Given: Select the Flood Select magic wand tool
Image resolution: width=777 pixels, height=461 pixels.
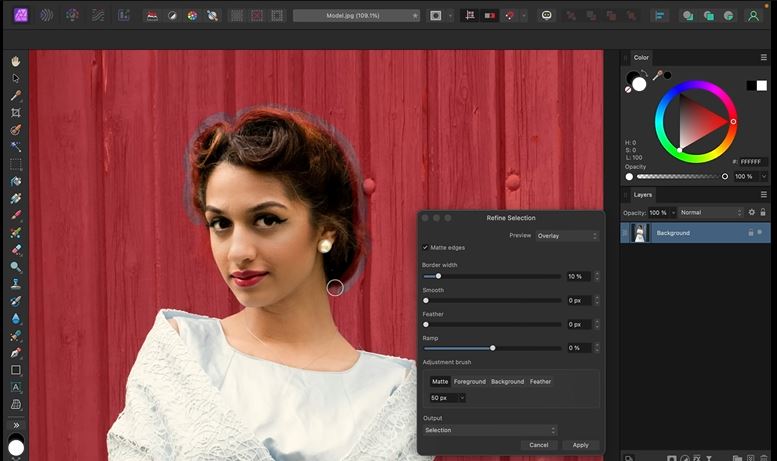Looking at the screenshot, I should point(16,147).
